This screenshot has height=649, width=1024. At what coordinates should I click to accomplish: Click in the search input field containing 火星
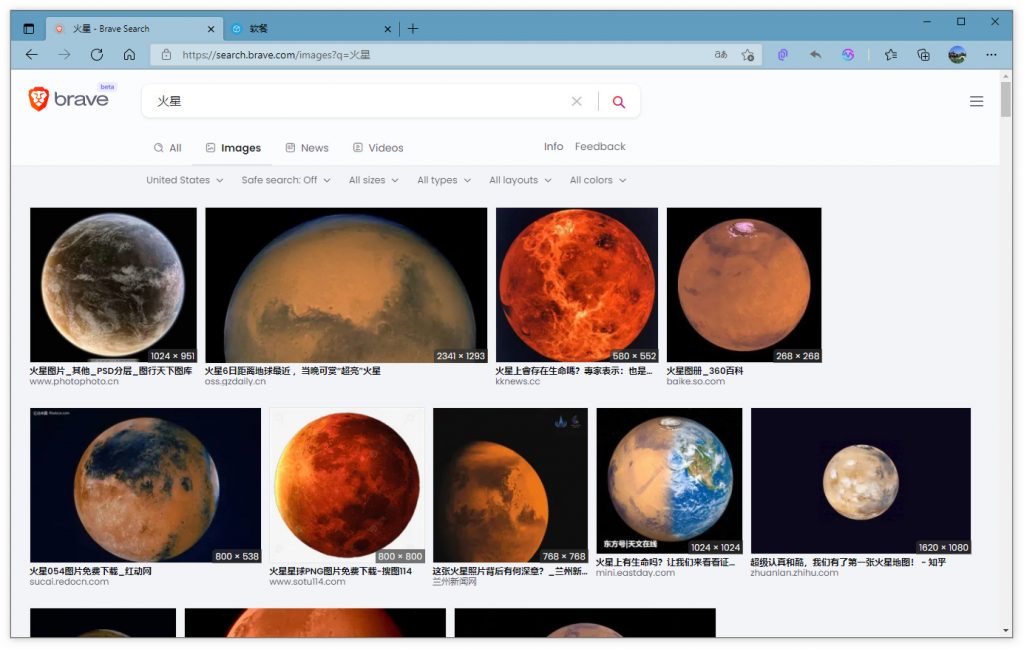(x=350, y=101)
